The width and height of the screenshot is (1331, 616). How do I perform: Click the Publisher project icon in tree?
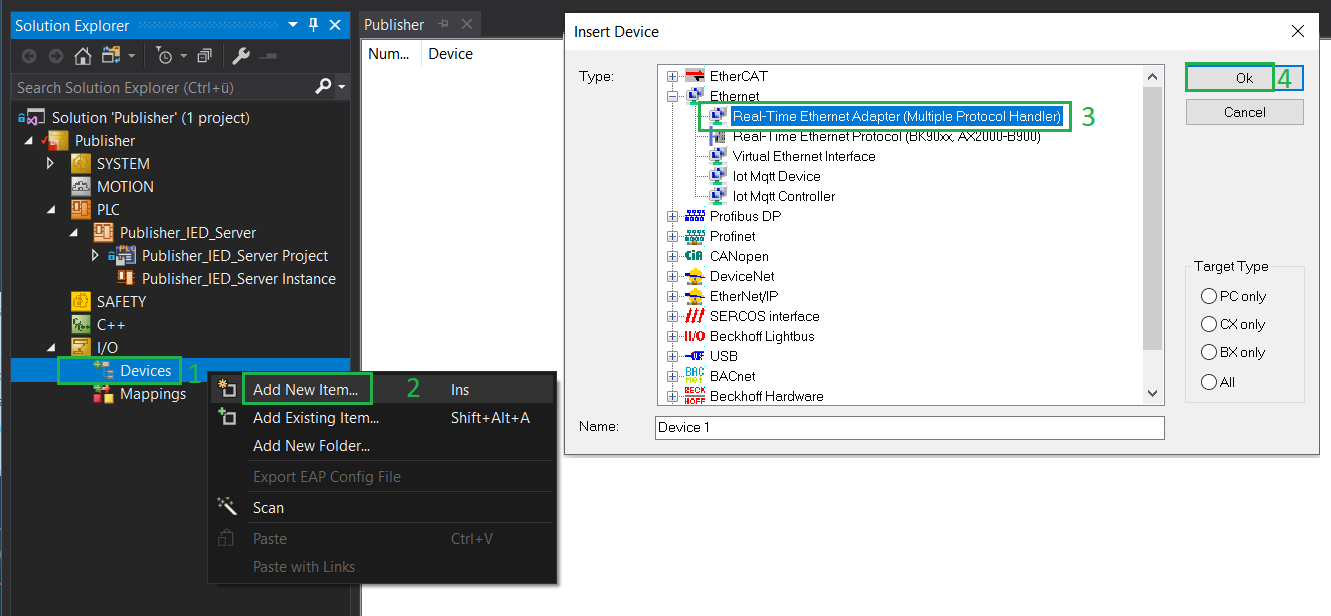click(57, 140)
